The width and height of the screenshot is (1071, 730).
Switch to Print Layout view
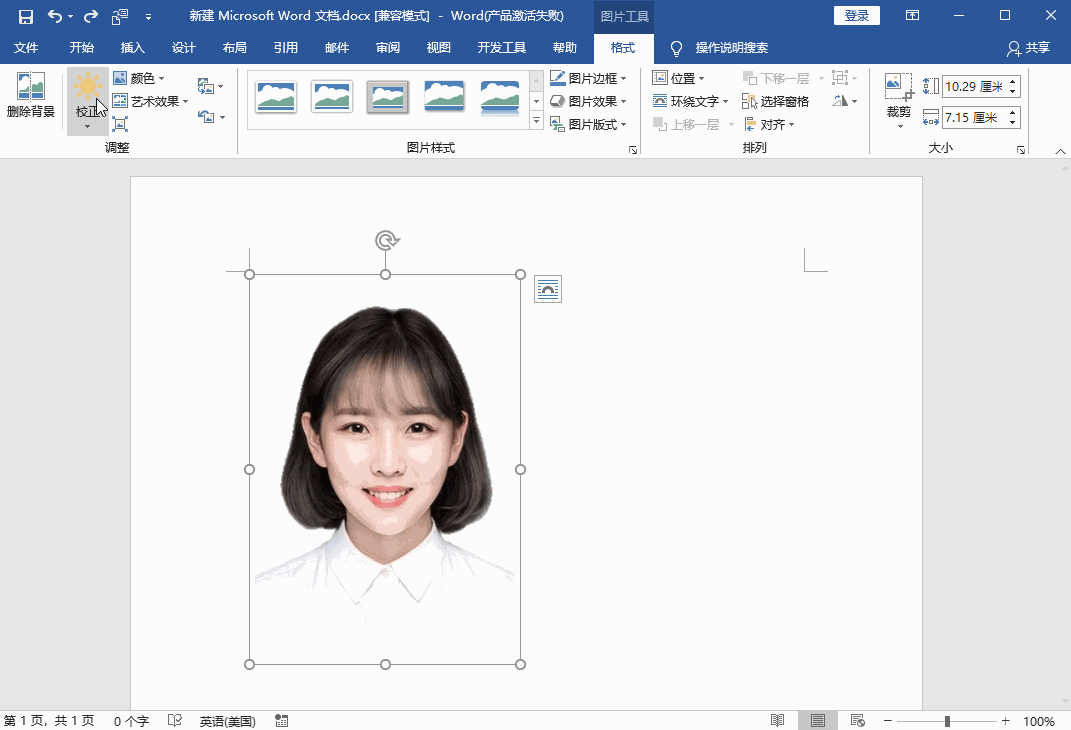tap(818, 720)
